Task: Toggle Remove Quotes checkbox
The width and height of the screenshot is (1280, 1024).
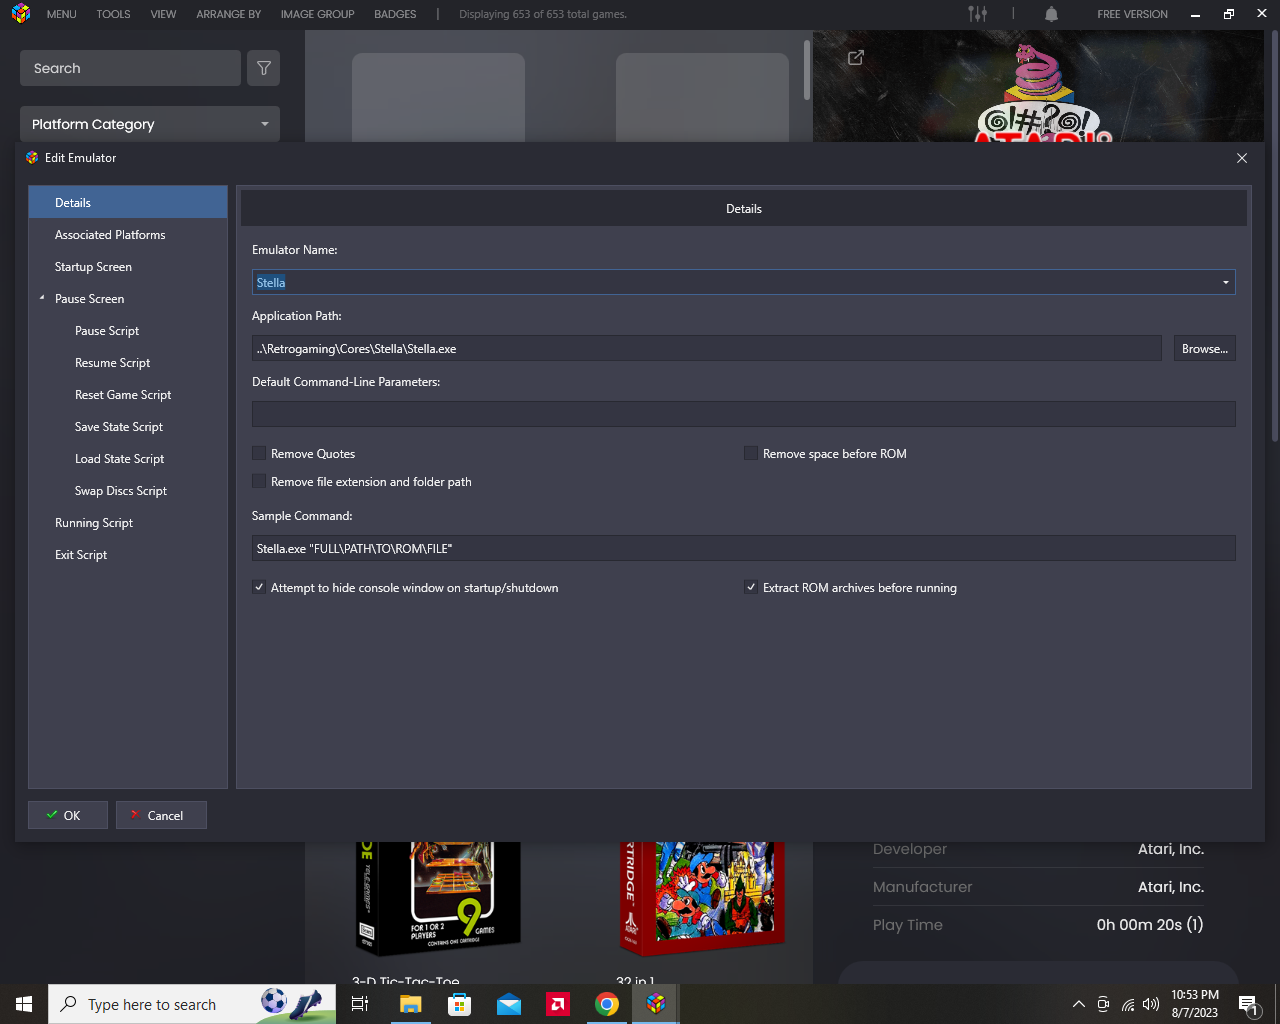Action: coord(259,453)
